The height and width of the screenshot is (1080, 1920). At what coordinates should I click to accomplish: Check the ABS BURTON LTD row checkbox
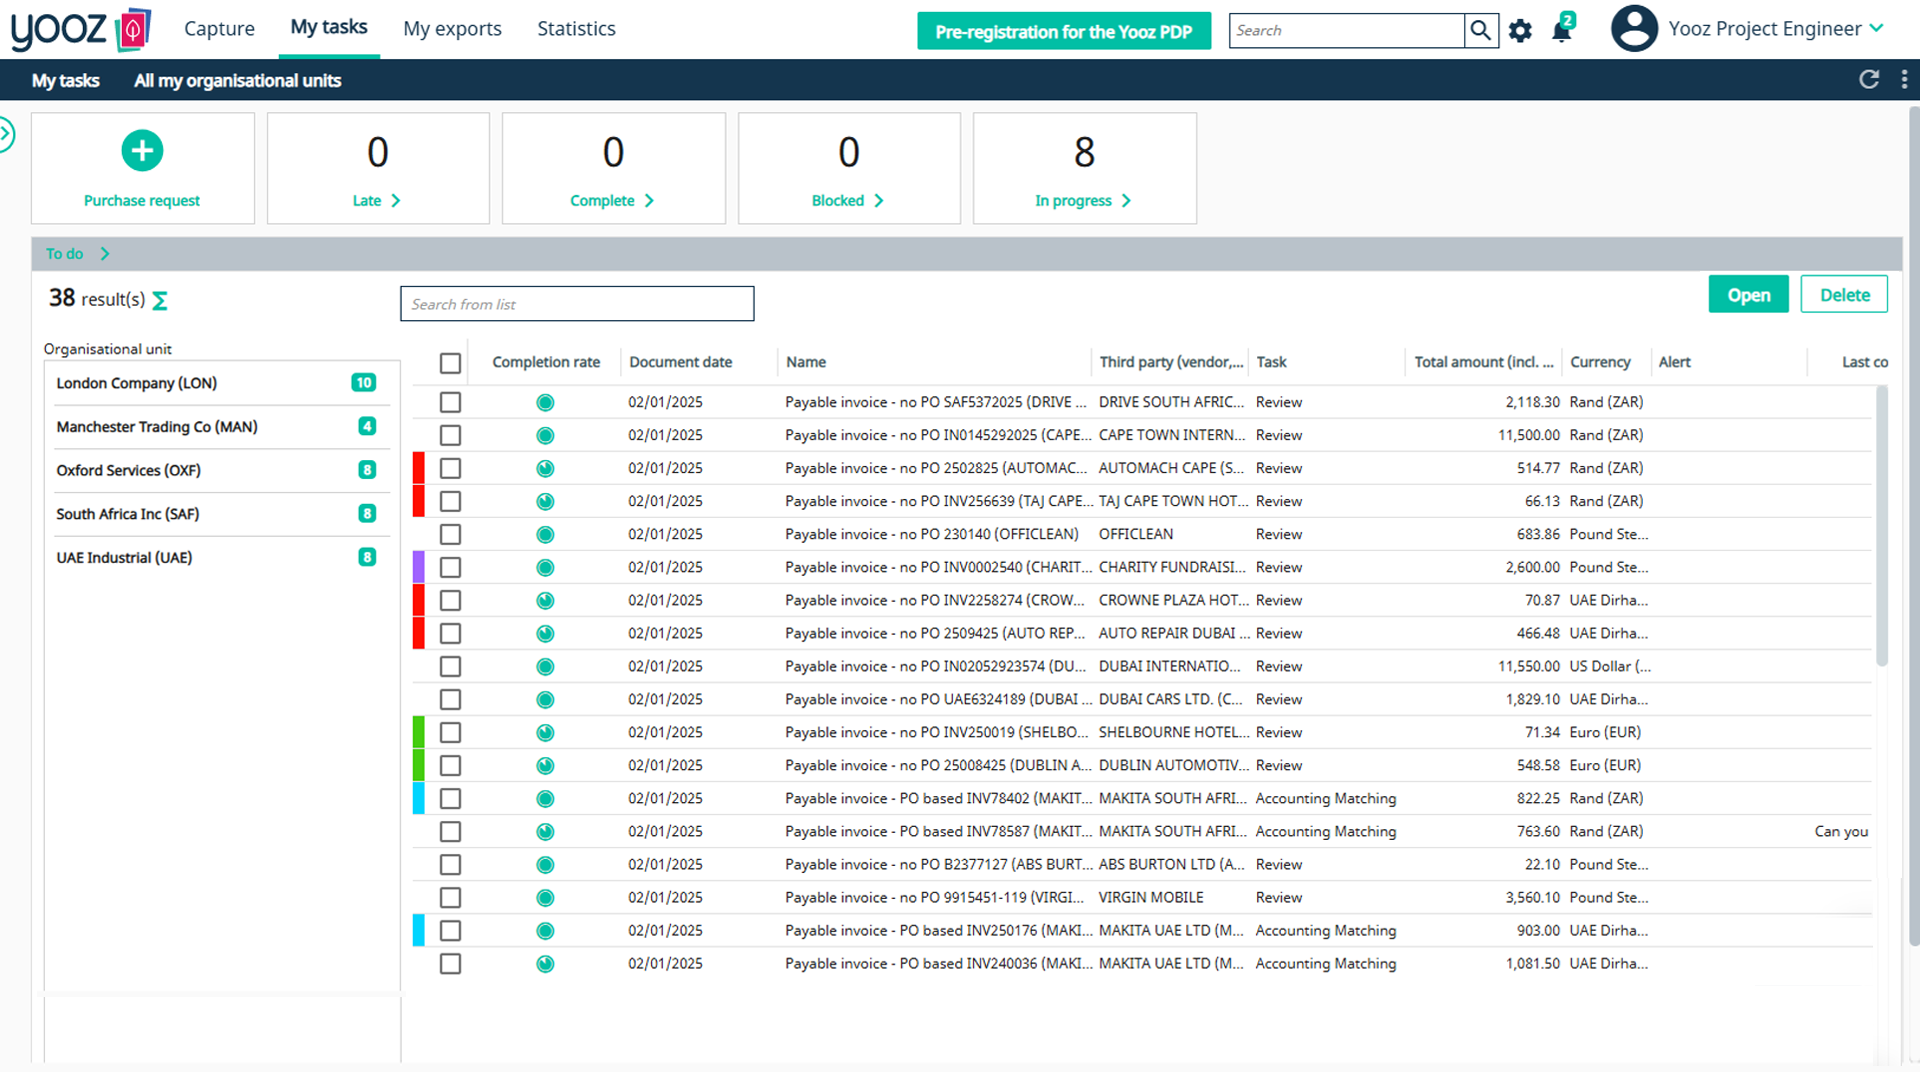coord(450,864)
